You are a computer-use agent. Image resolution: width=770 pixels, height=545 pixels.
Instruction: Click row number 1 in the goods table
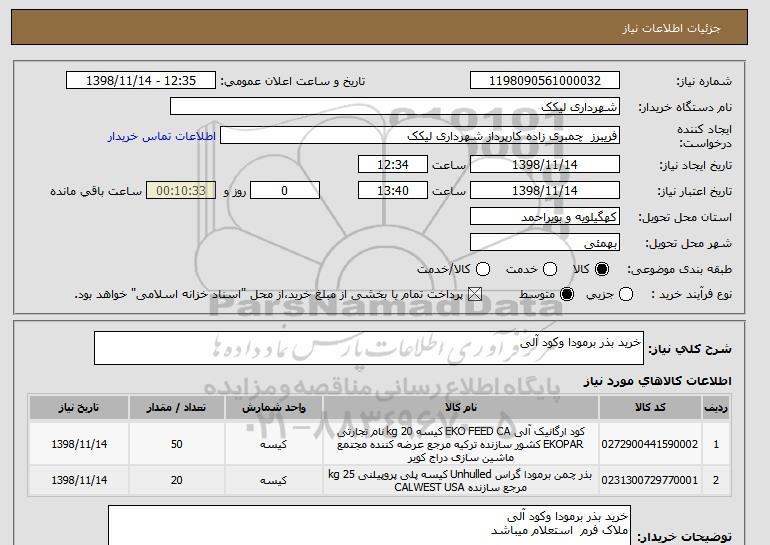(716, 444)
